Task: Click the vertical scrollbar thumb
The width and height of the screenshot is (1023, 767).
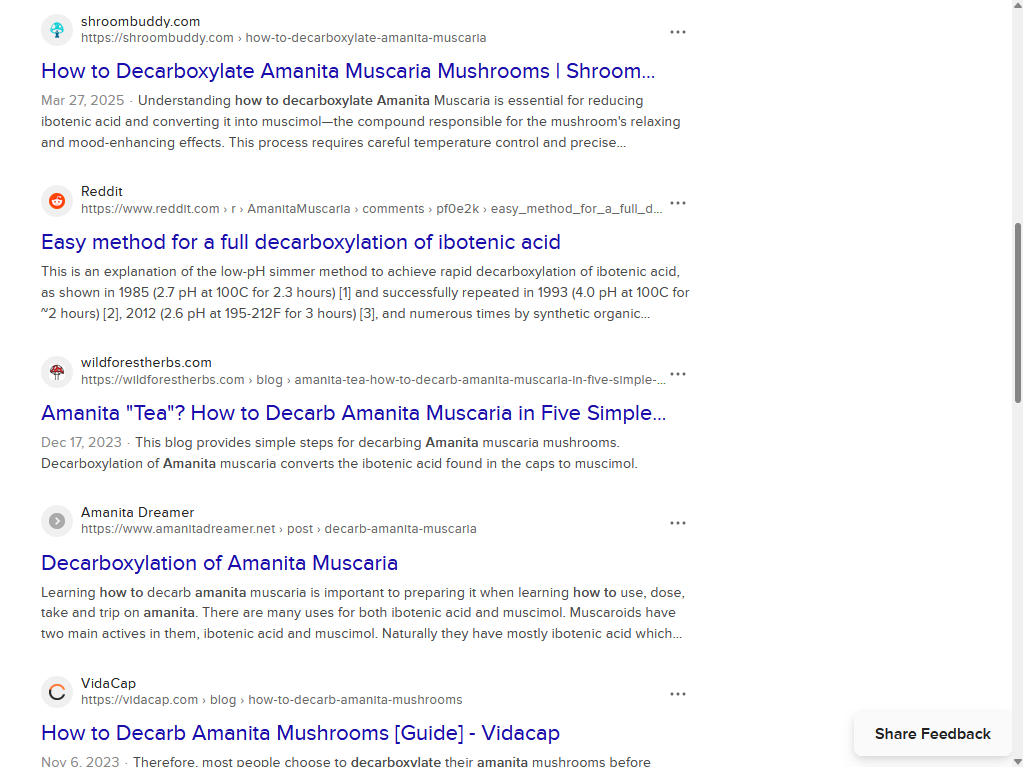Action: coord(1017,313)
